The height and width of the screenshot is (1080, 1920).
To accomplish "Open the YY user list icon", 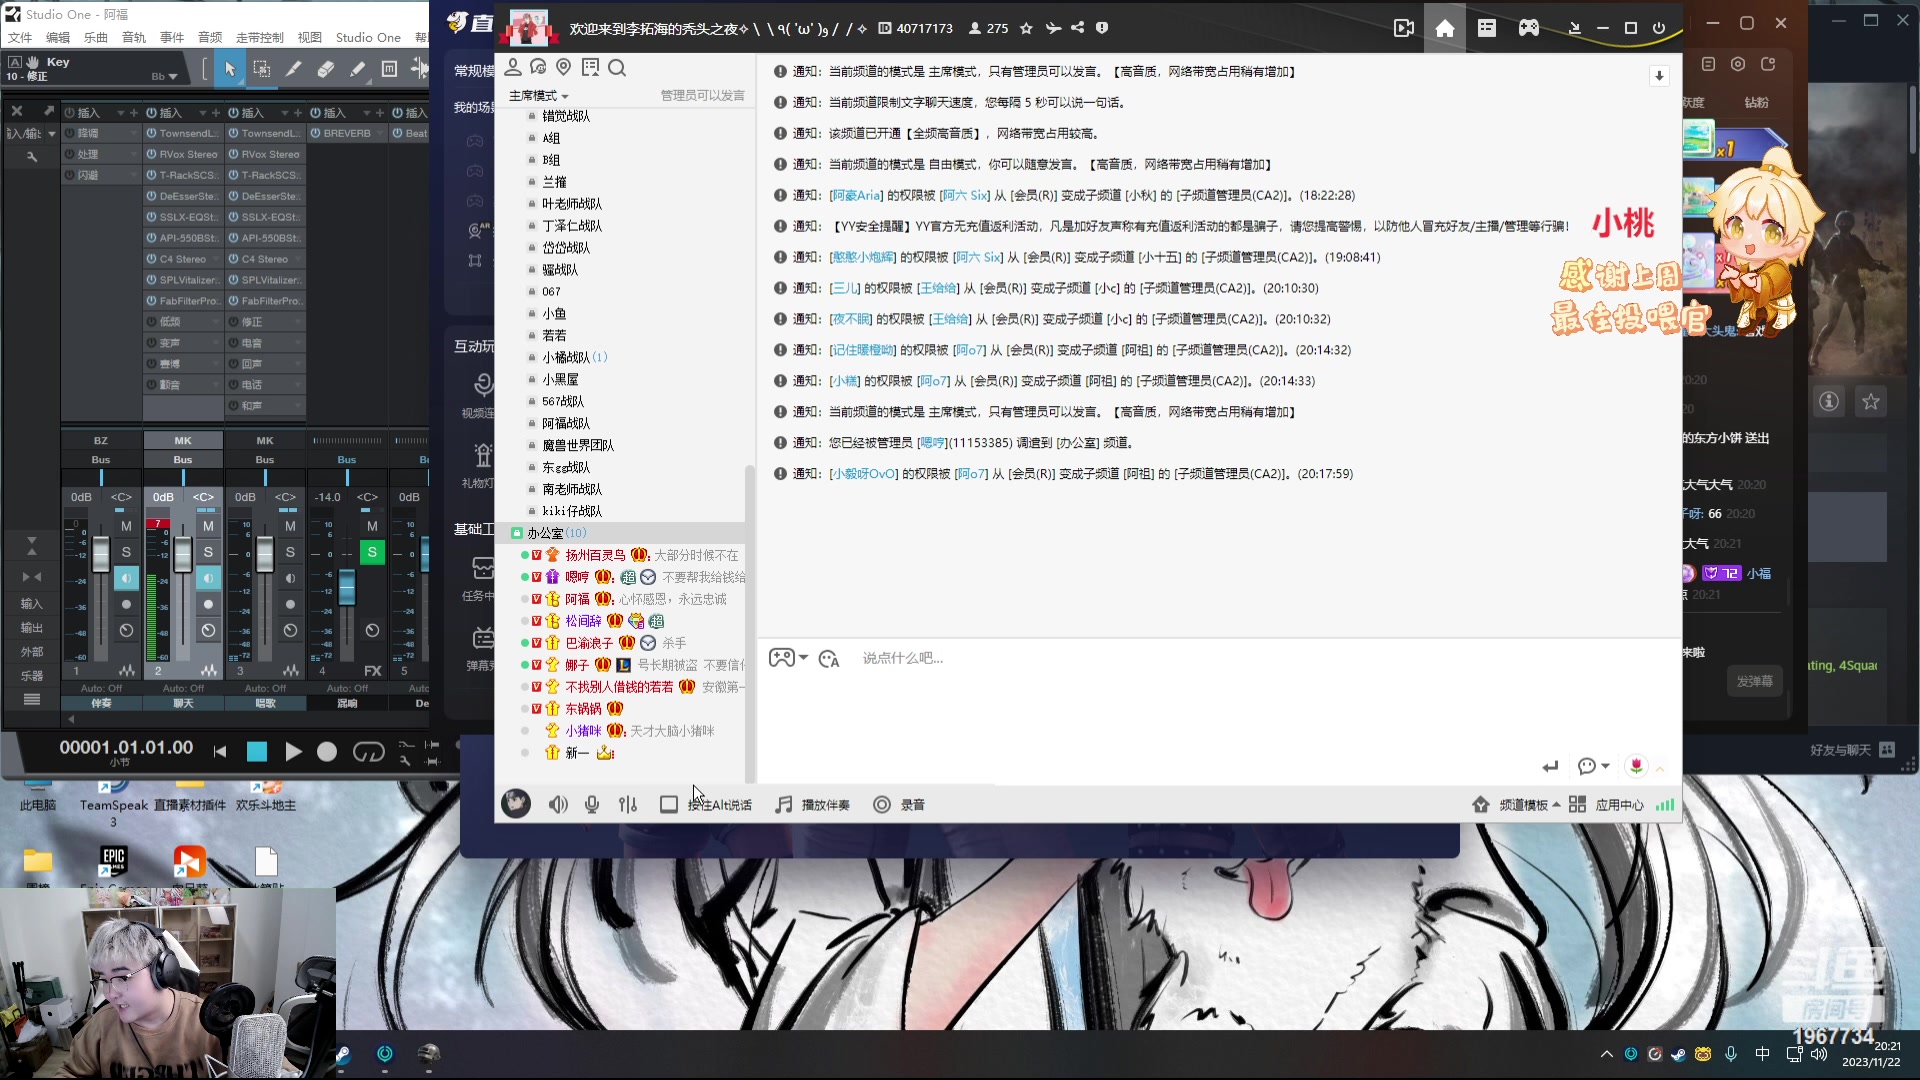I will pyautogui.click(x=513, y=67).
